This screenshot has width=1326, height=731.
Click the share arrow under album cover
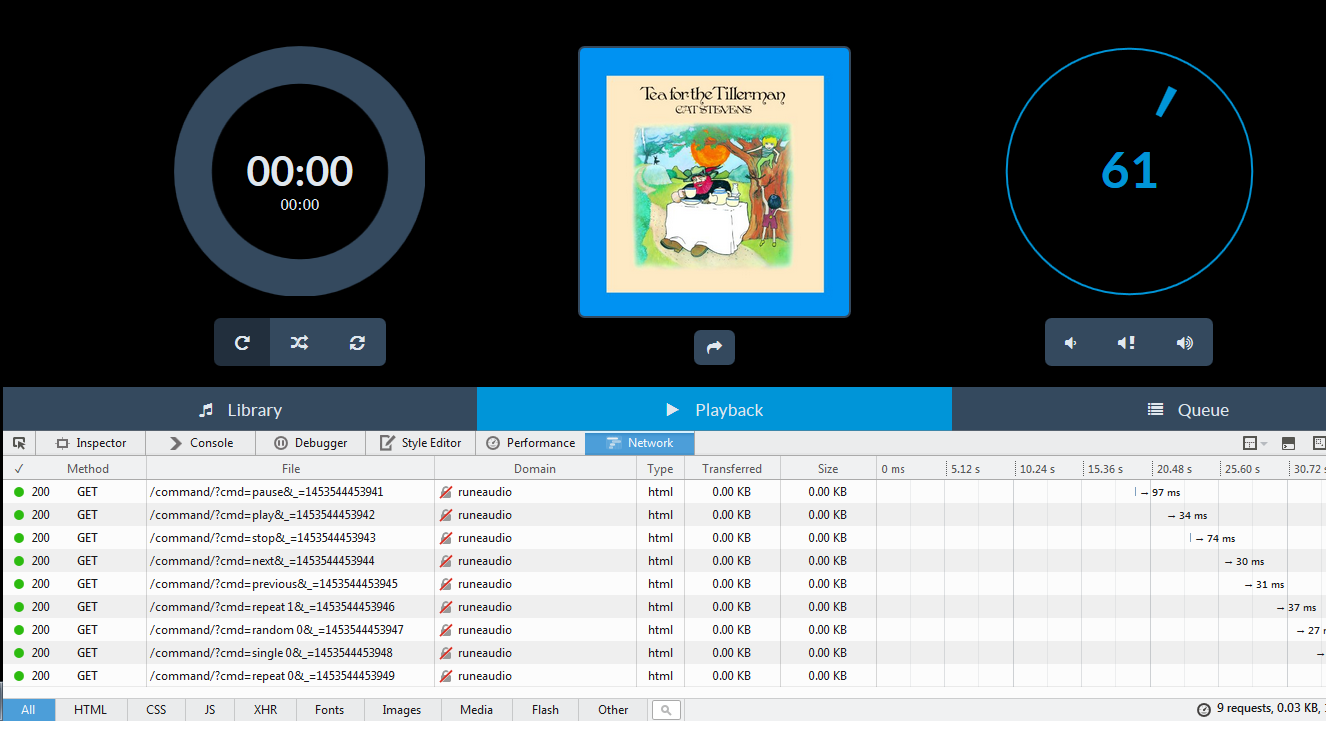[714, 347]
